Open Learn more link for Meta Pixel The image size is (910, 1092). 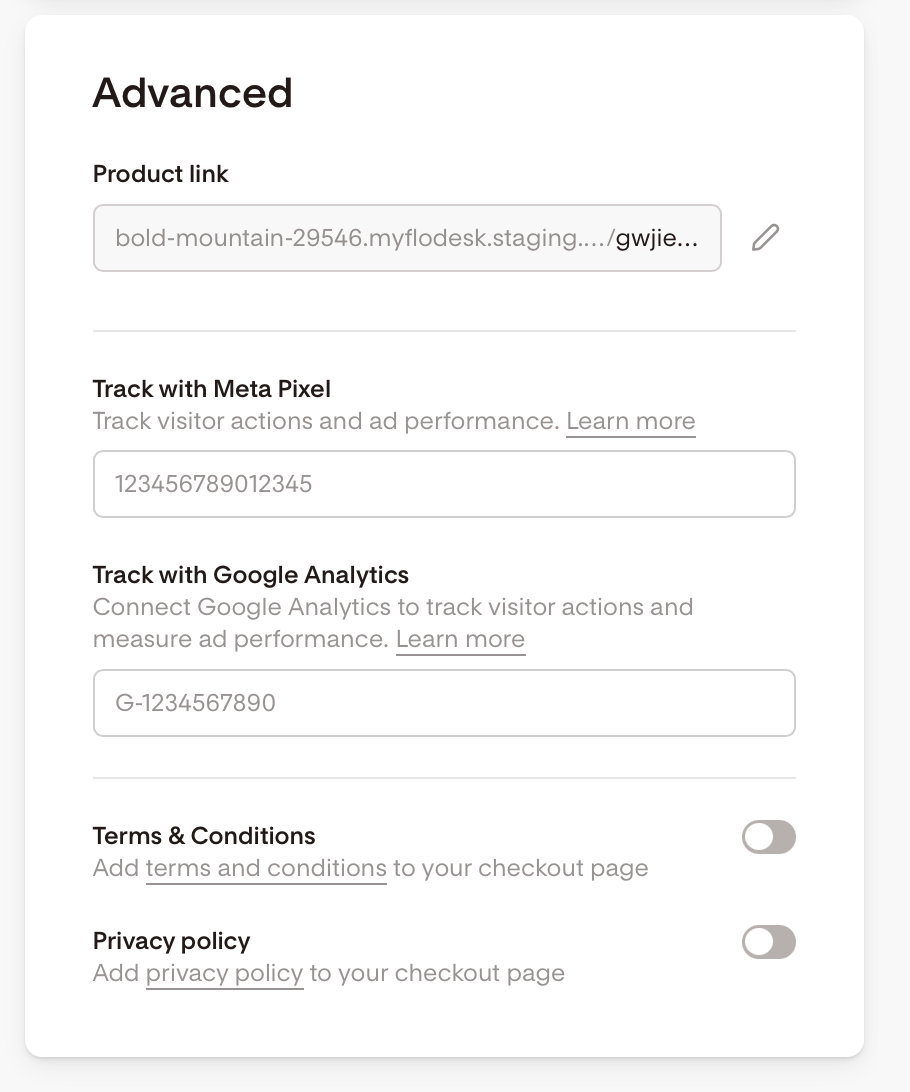pos(631,421)
